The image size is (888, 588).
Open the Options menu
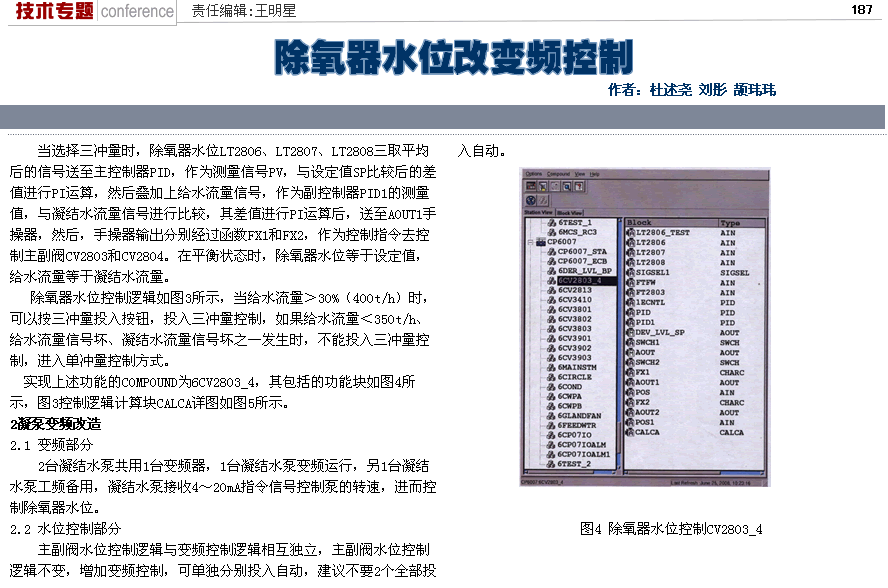533,174
